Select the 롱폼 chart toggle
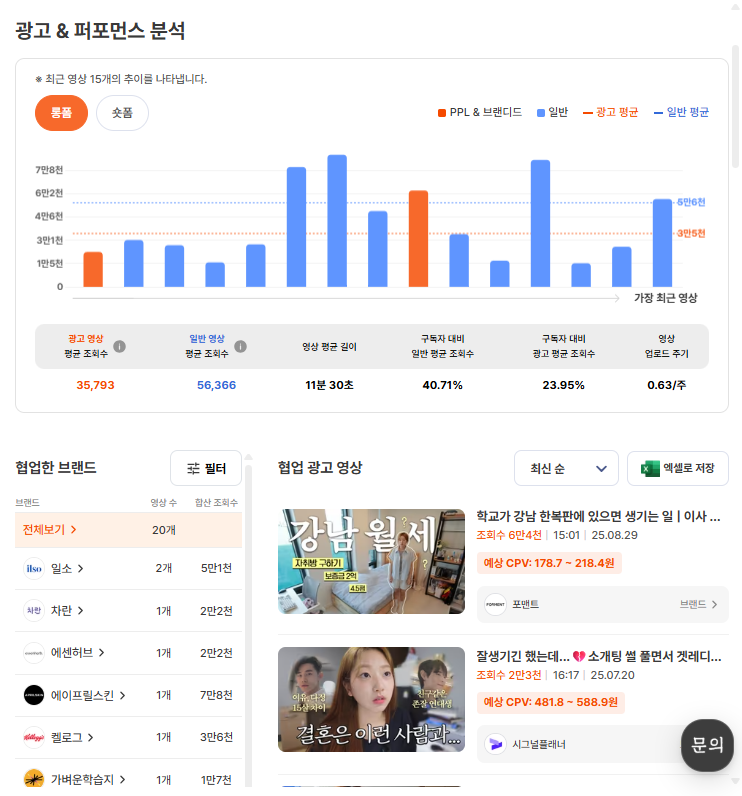The image size is (742, 796). 62,113
